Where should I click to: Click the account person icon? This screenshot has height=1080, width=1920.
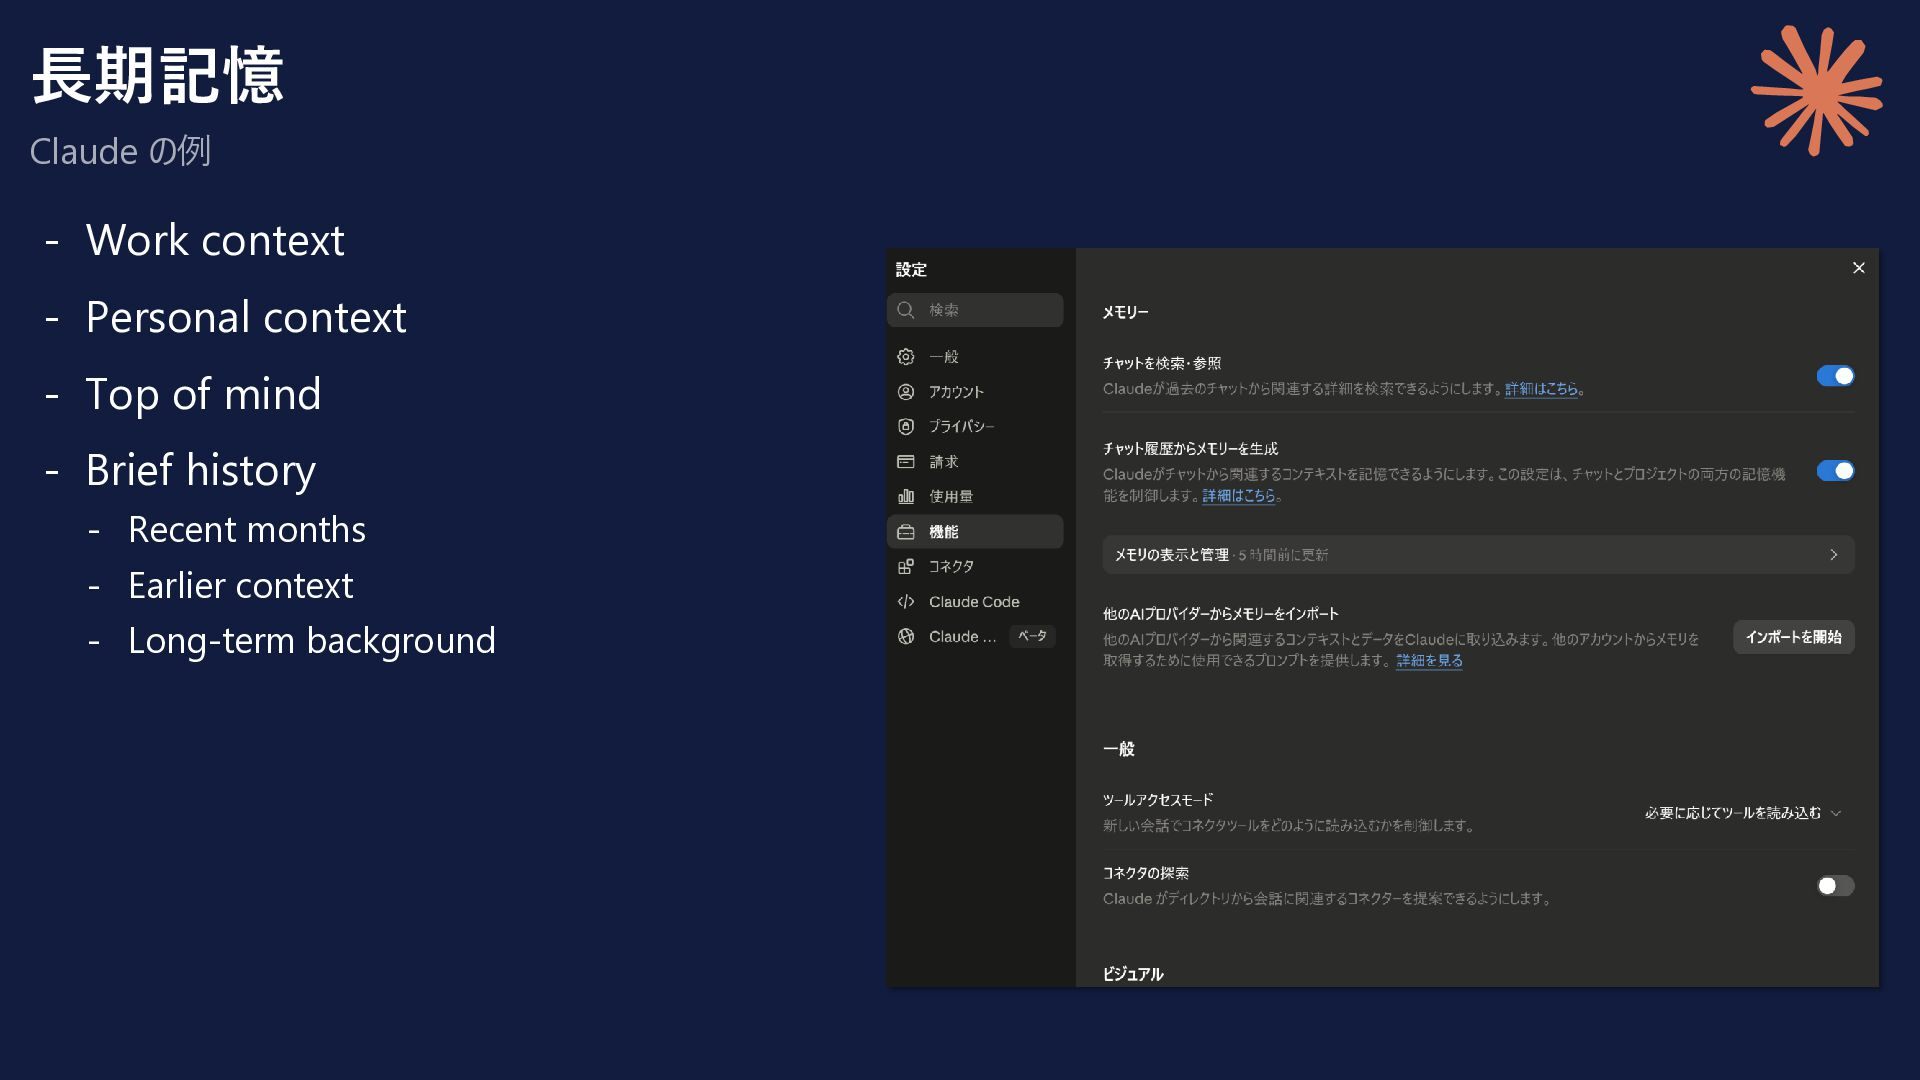coord(906,392)
